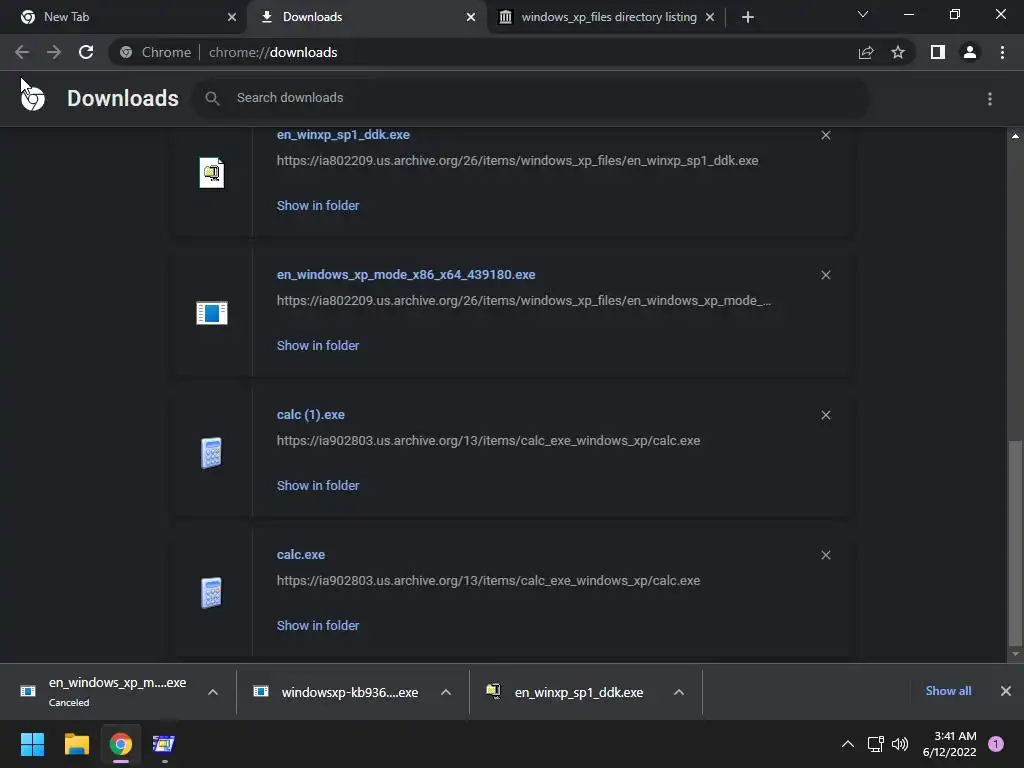Click the Chrome taskbar icon
The width and height of the screenshot is (1024, 768).
[121, 744]
